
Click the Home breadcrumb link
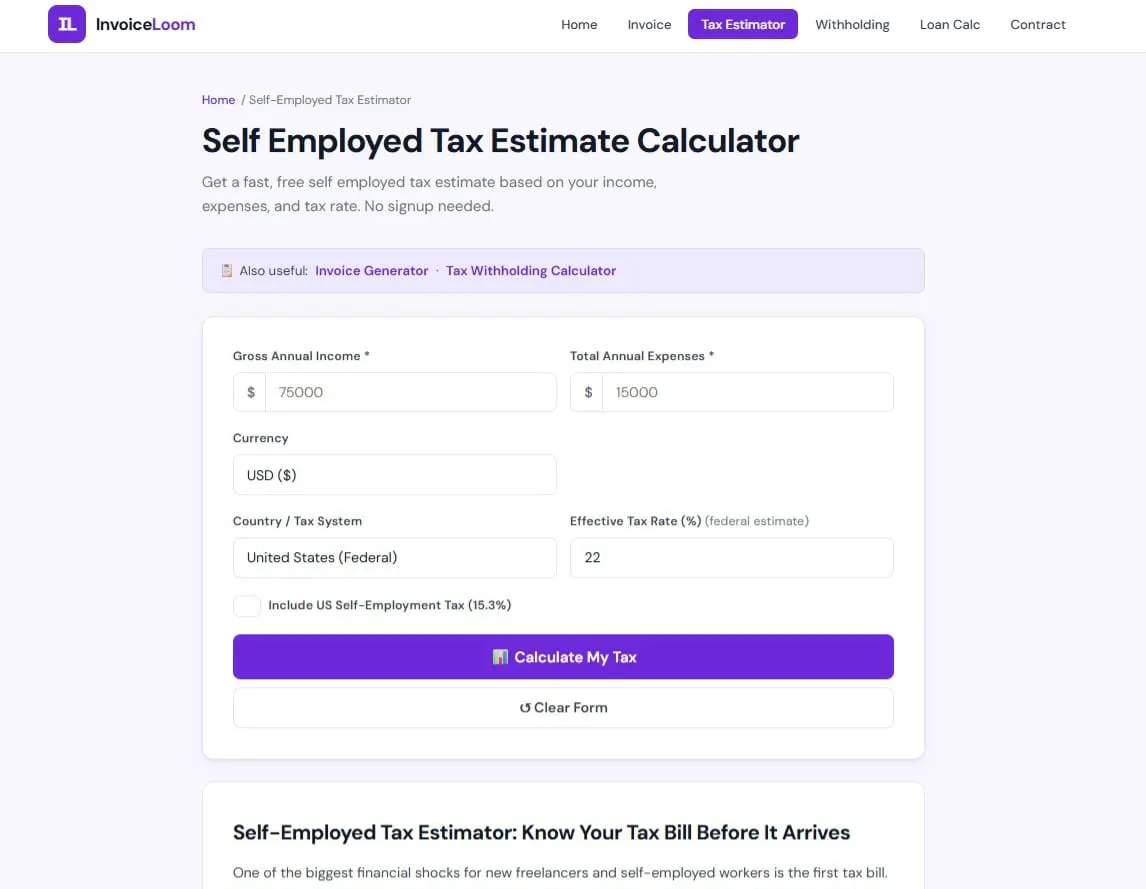point(218,100)
